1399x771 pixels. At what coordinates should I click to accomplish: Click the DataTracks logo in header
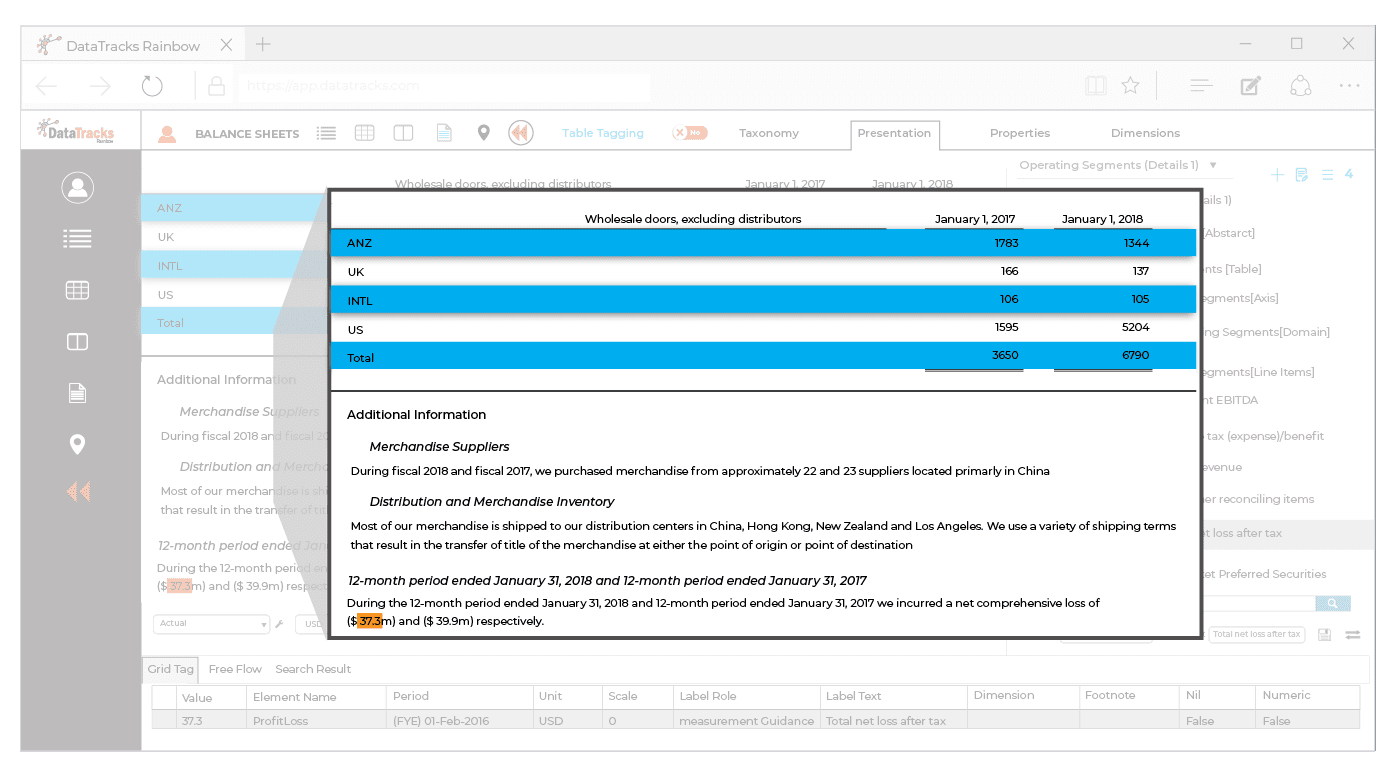[x=76, y=131]
